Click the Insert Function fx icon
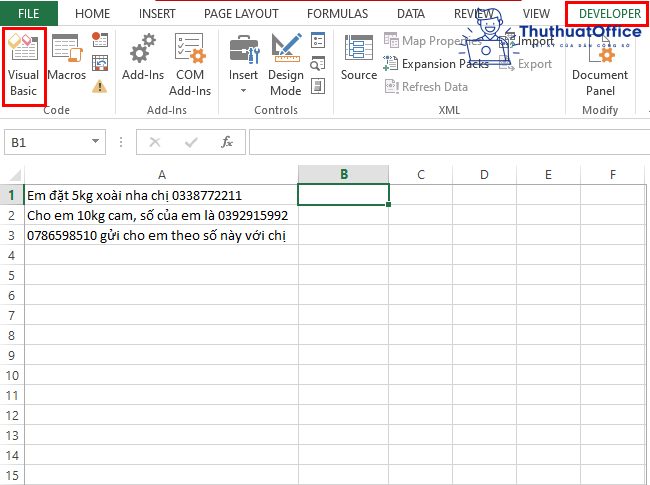Viewport: 650px width, 485px height. click(x=227, y=142)
